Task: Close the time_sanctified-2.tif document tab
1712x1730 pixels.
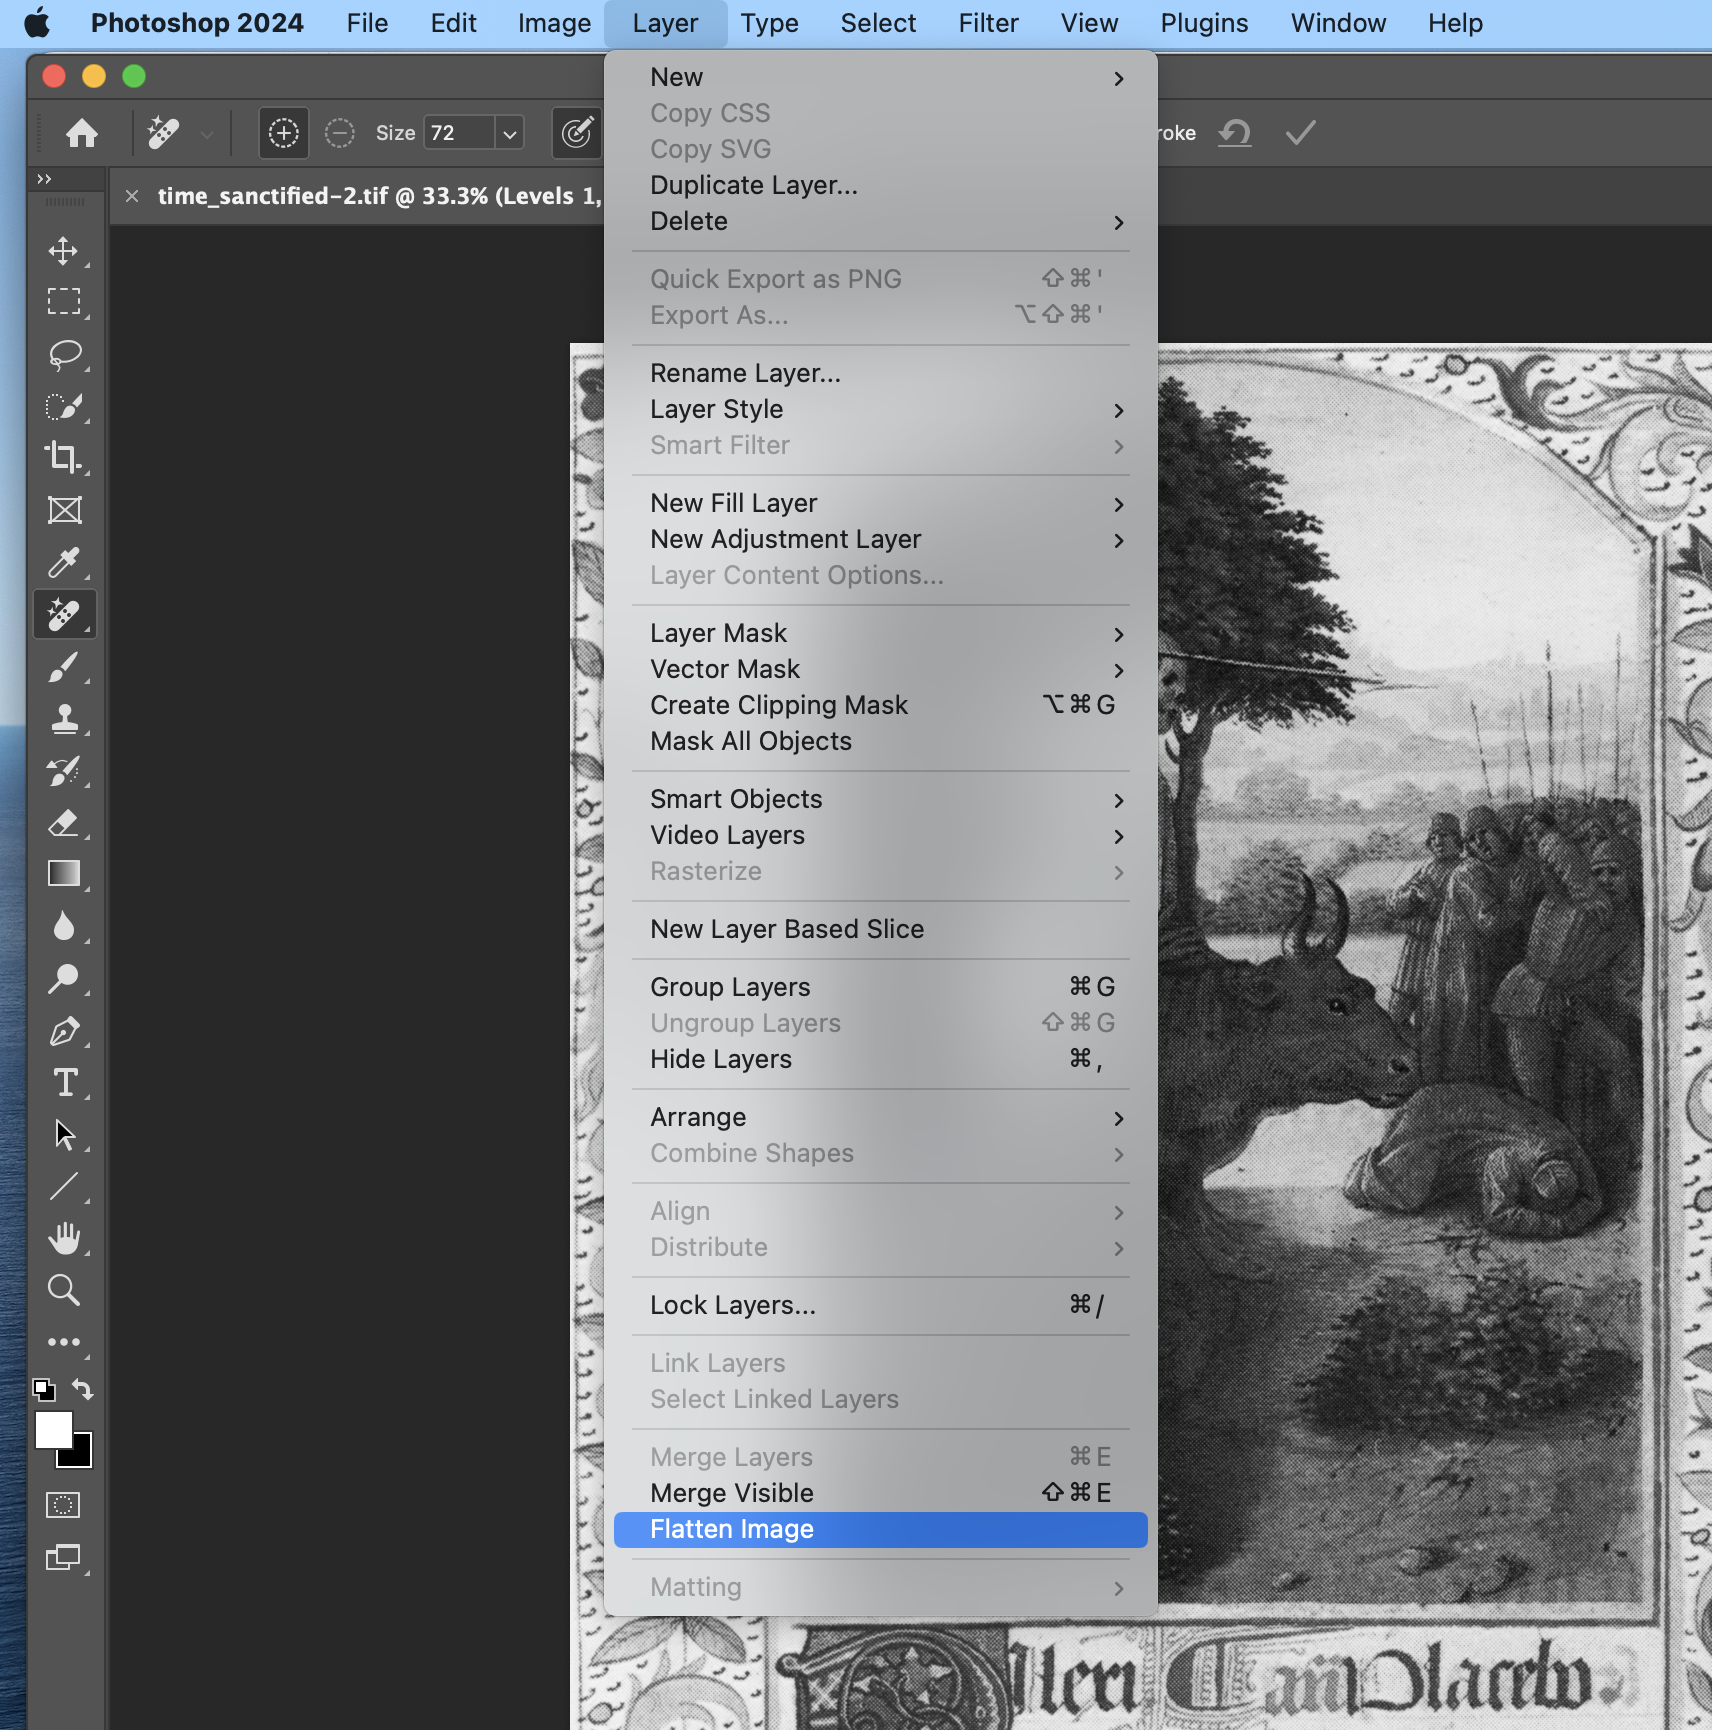Action: click(132, 196)
